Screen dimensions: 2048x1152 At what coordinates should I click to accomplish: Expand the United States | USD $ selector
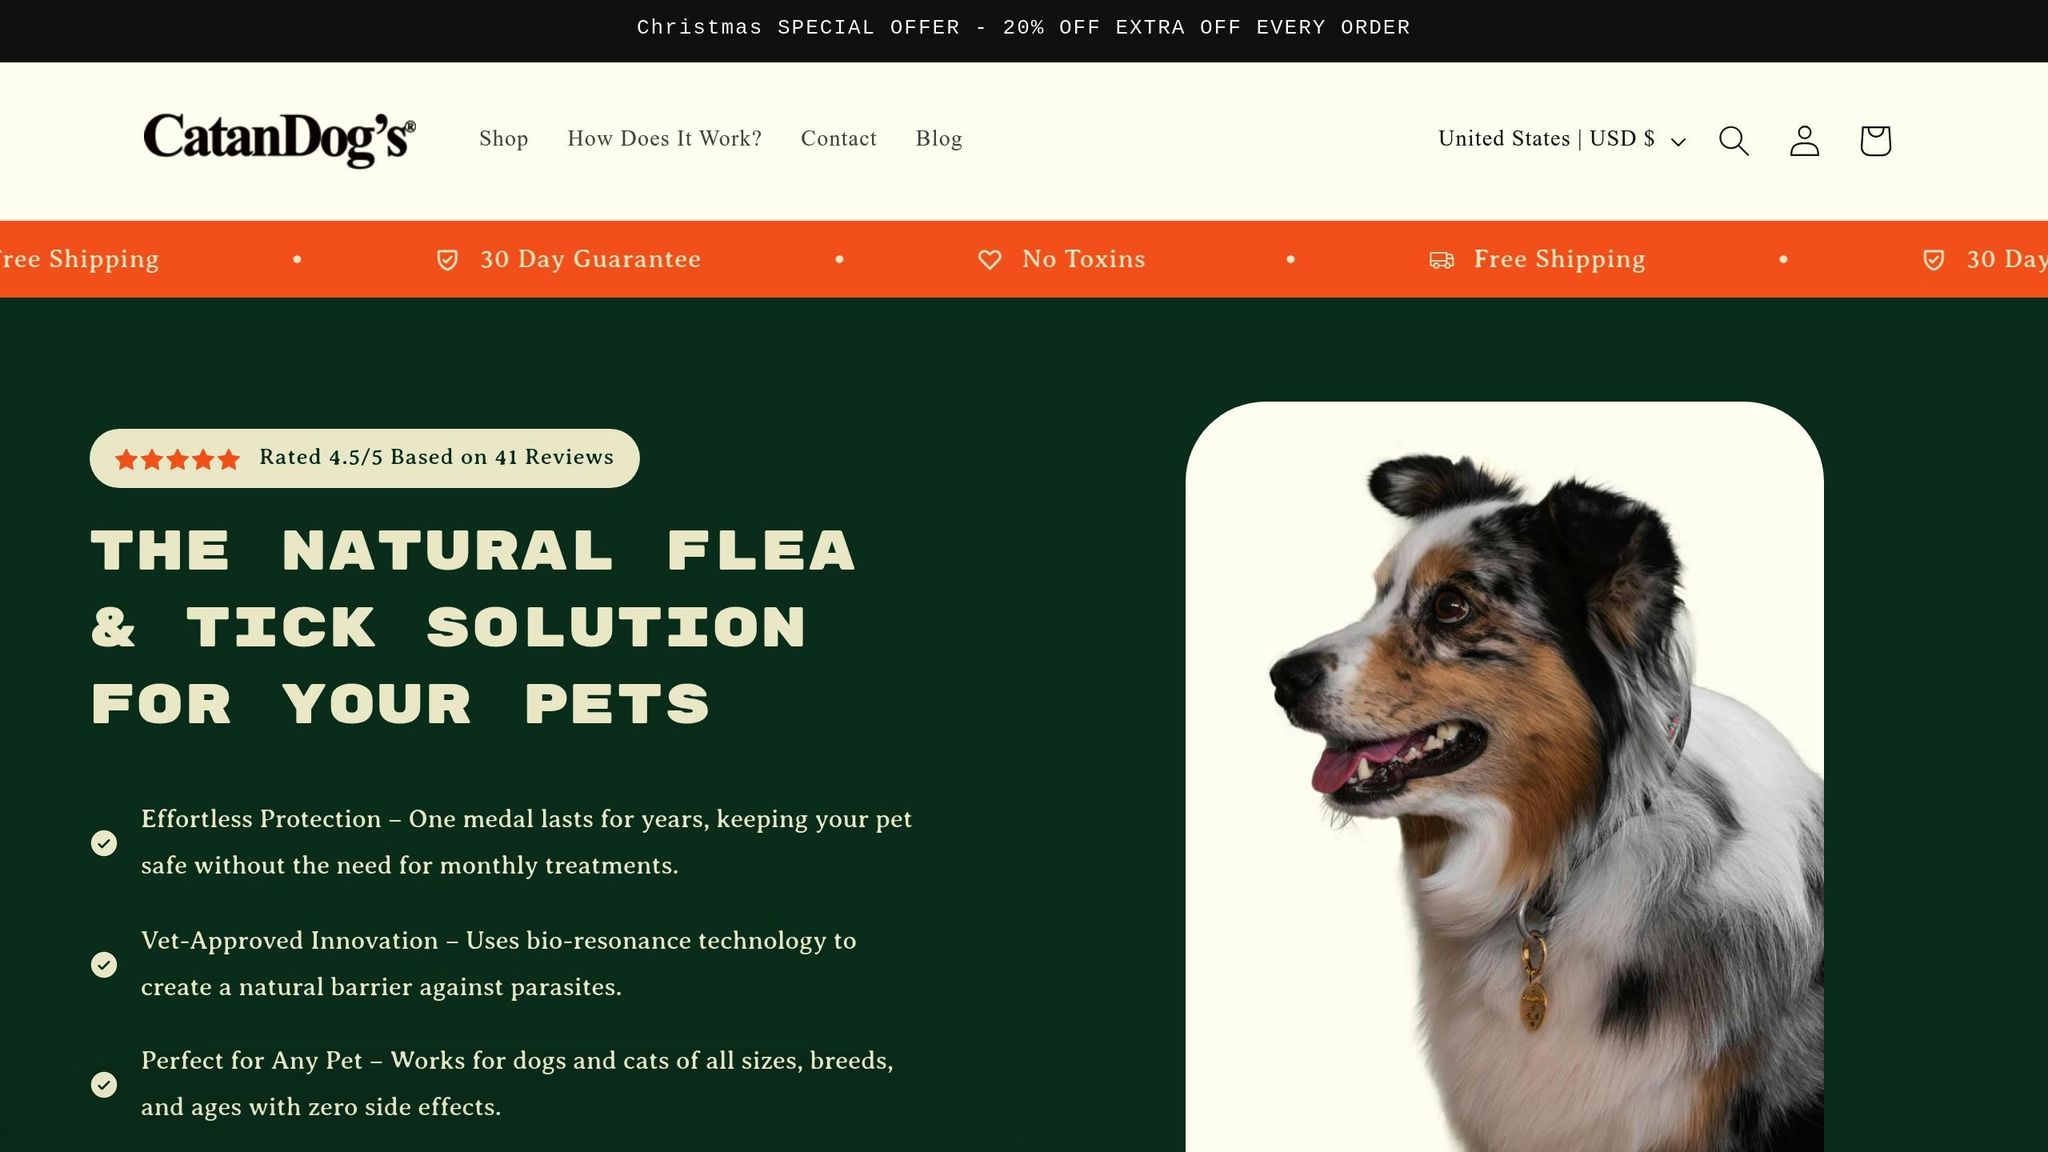(x=1562, y=139)
